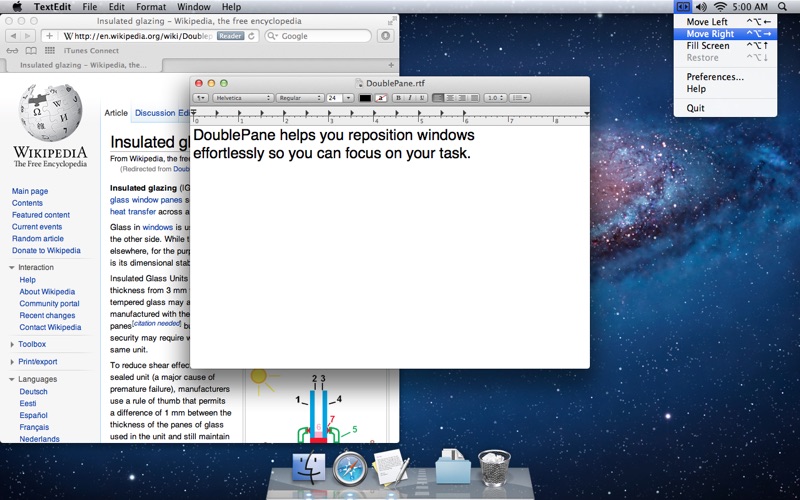The width and height of the screenshot is (800, 500).
Task: Reload the page in Safari
Action: pyautogui.click(x=251, y=36)
